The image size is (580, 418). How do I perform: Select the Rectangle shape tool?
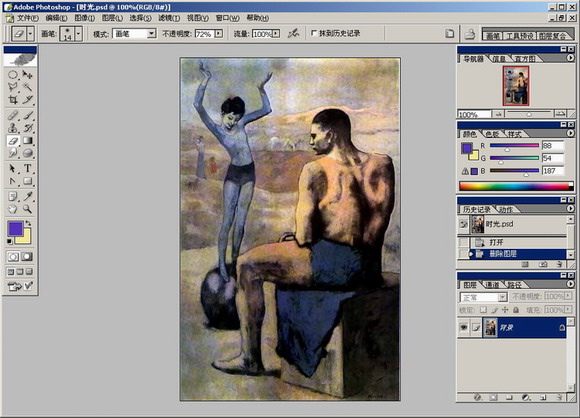coord(27,181)
